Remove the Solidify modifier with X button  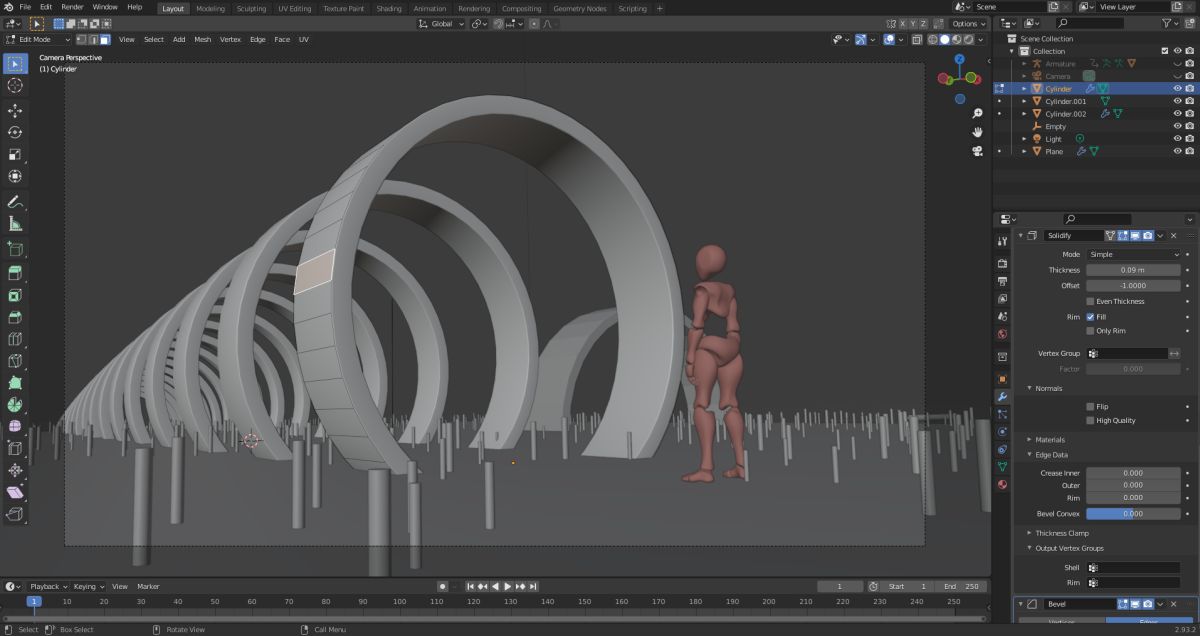(x=1173, y=235)
